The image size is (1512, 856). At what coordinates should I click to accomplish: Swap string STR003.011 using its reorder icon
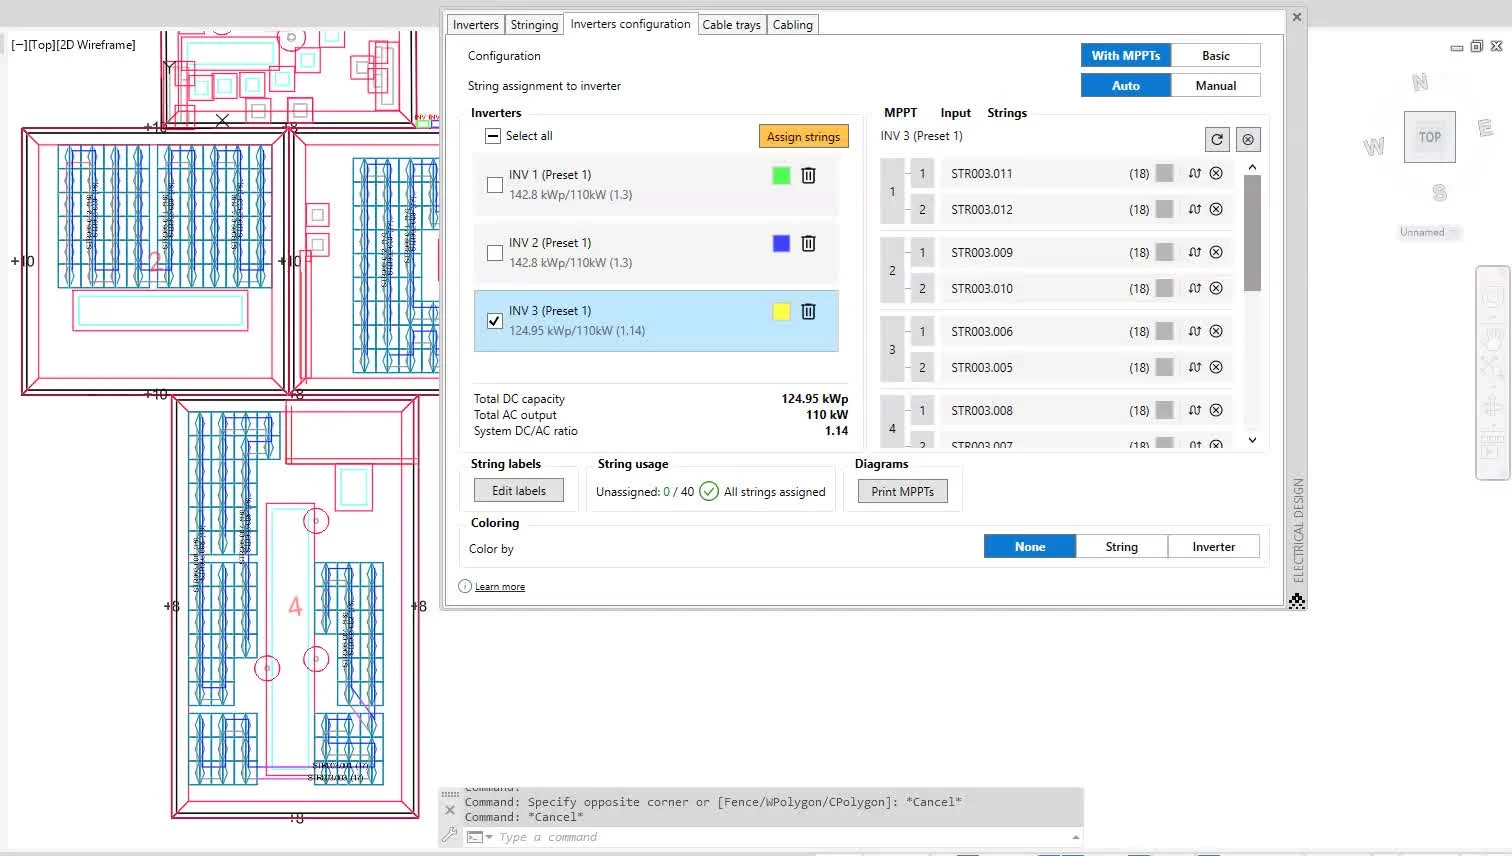pyautogui.click(x=1195, y=173)
